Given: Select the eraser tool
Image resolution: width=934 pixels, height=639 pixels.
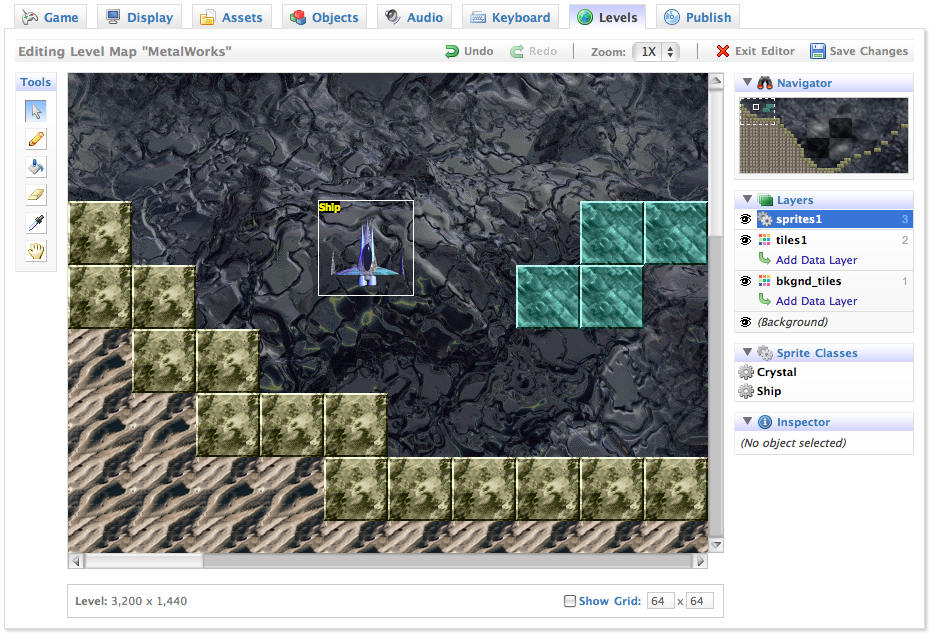Looking at the screenshot, I should tap(36, 195).
